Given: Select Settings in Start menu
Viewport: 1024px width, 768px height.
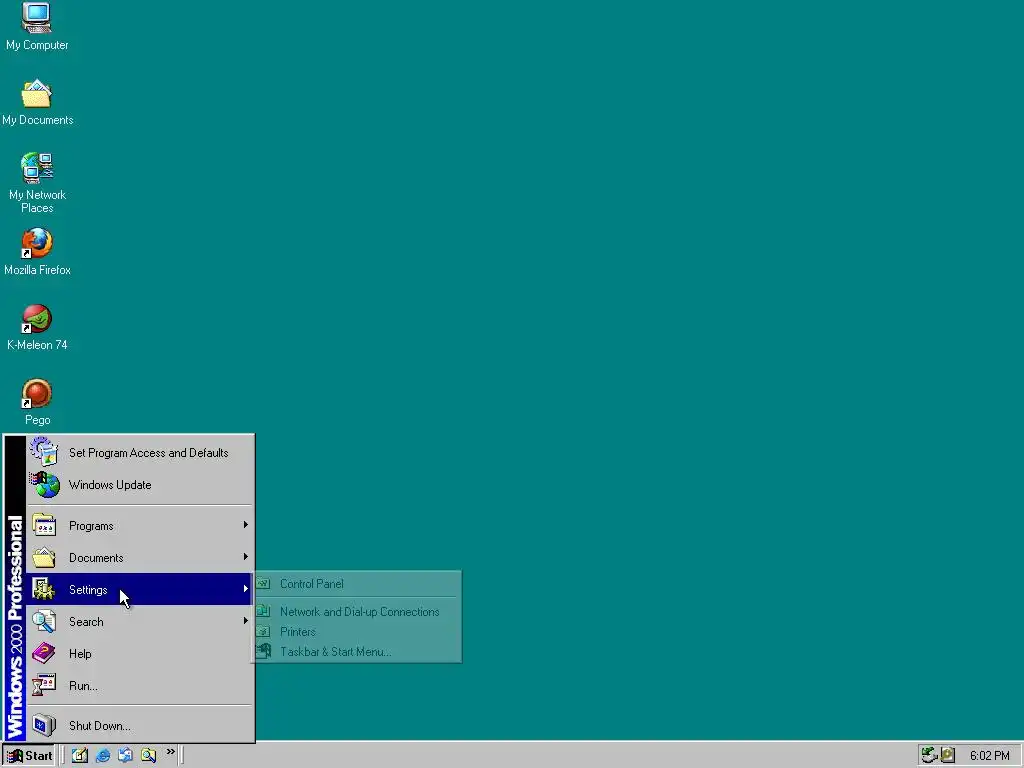Looking at the screenshot, I should click(139, 589).
